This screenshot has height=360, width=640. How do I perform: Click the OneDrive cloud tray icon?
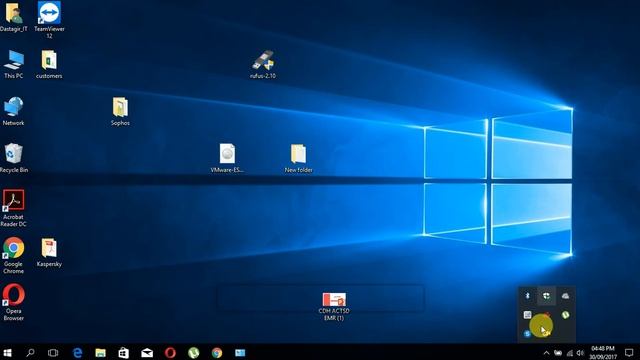[x=565, y=296]
